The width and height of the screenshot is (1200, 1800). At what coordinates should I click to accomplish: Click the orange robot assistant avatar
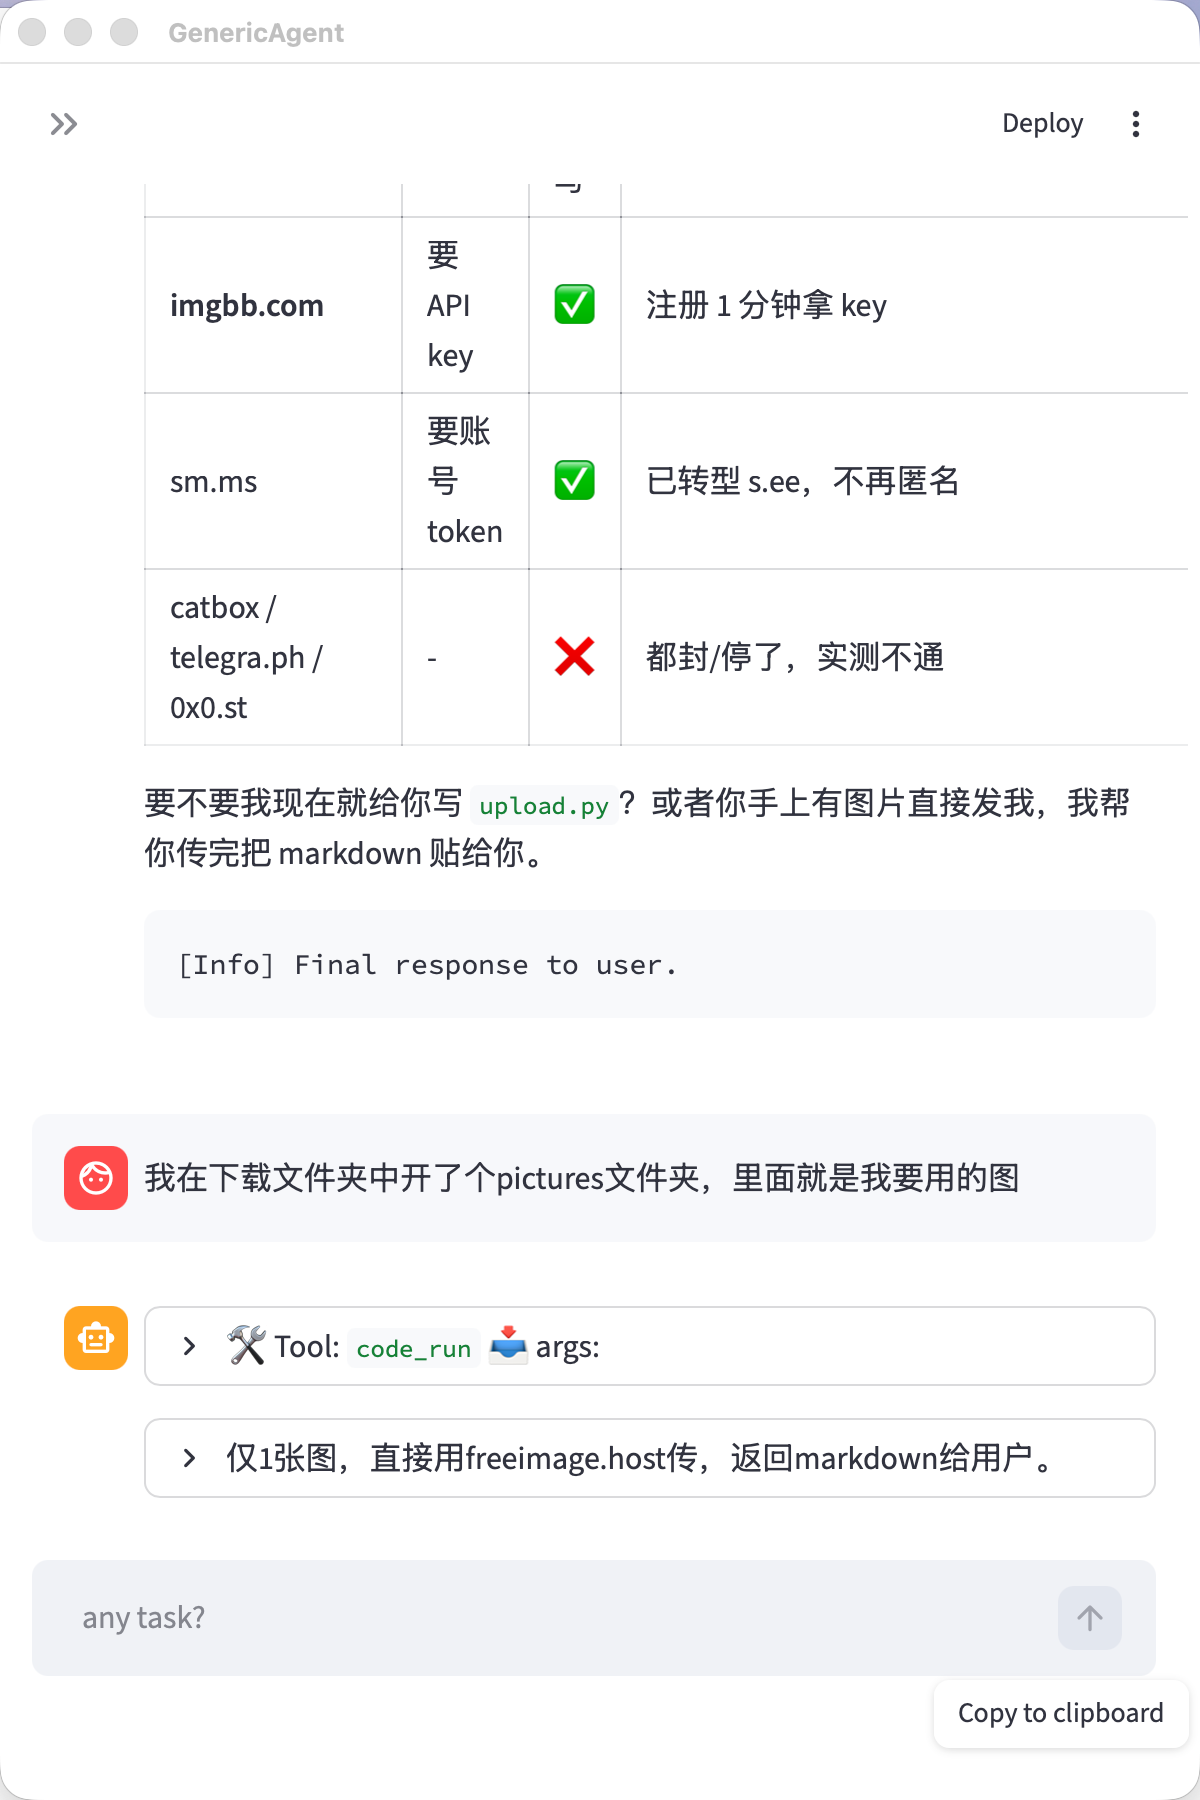96,1338
